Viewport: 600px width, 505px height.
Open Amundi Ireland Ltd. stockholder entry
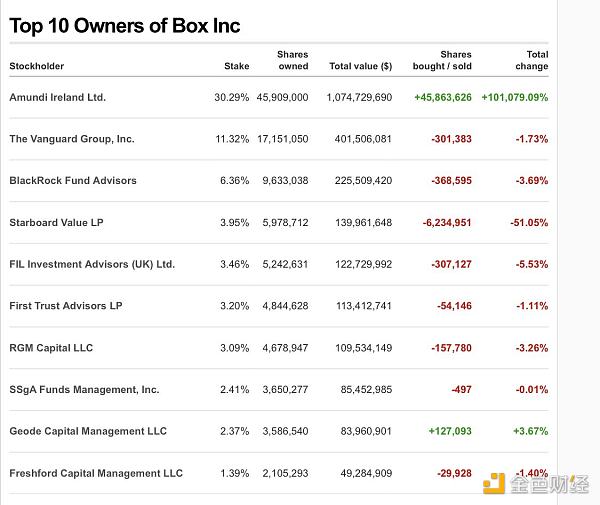[57, 97]
